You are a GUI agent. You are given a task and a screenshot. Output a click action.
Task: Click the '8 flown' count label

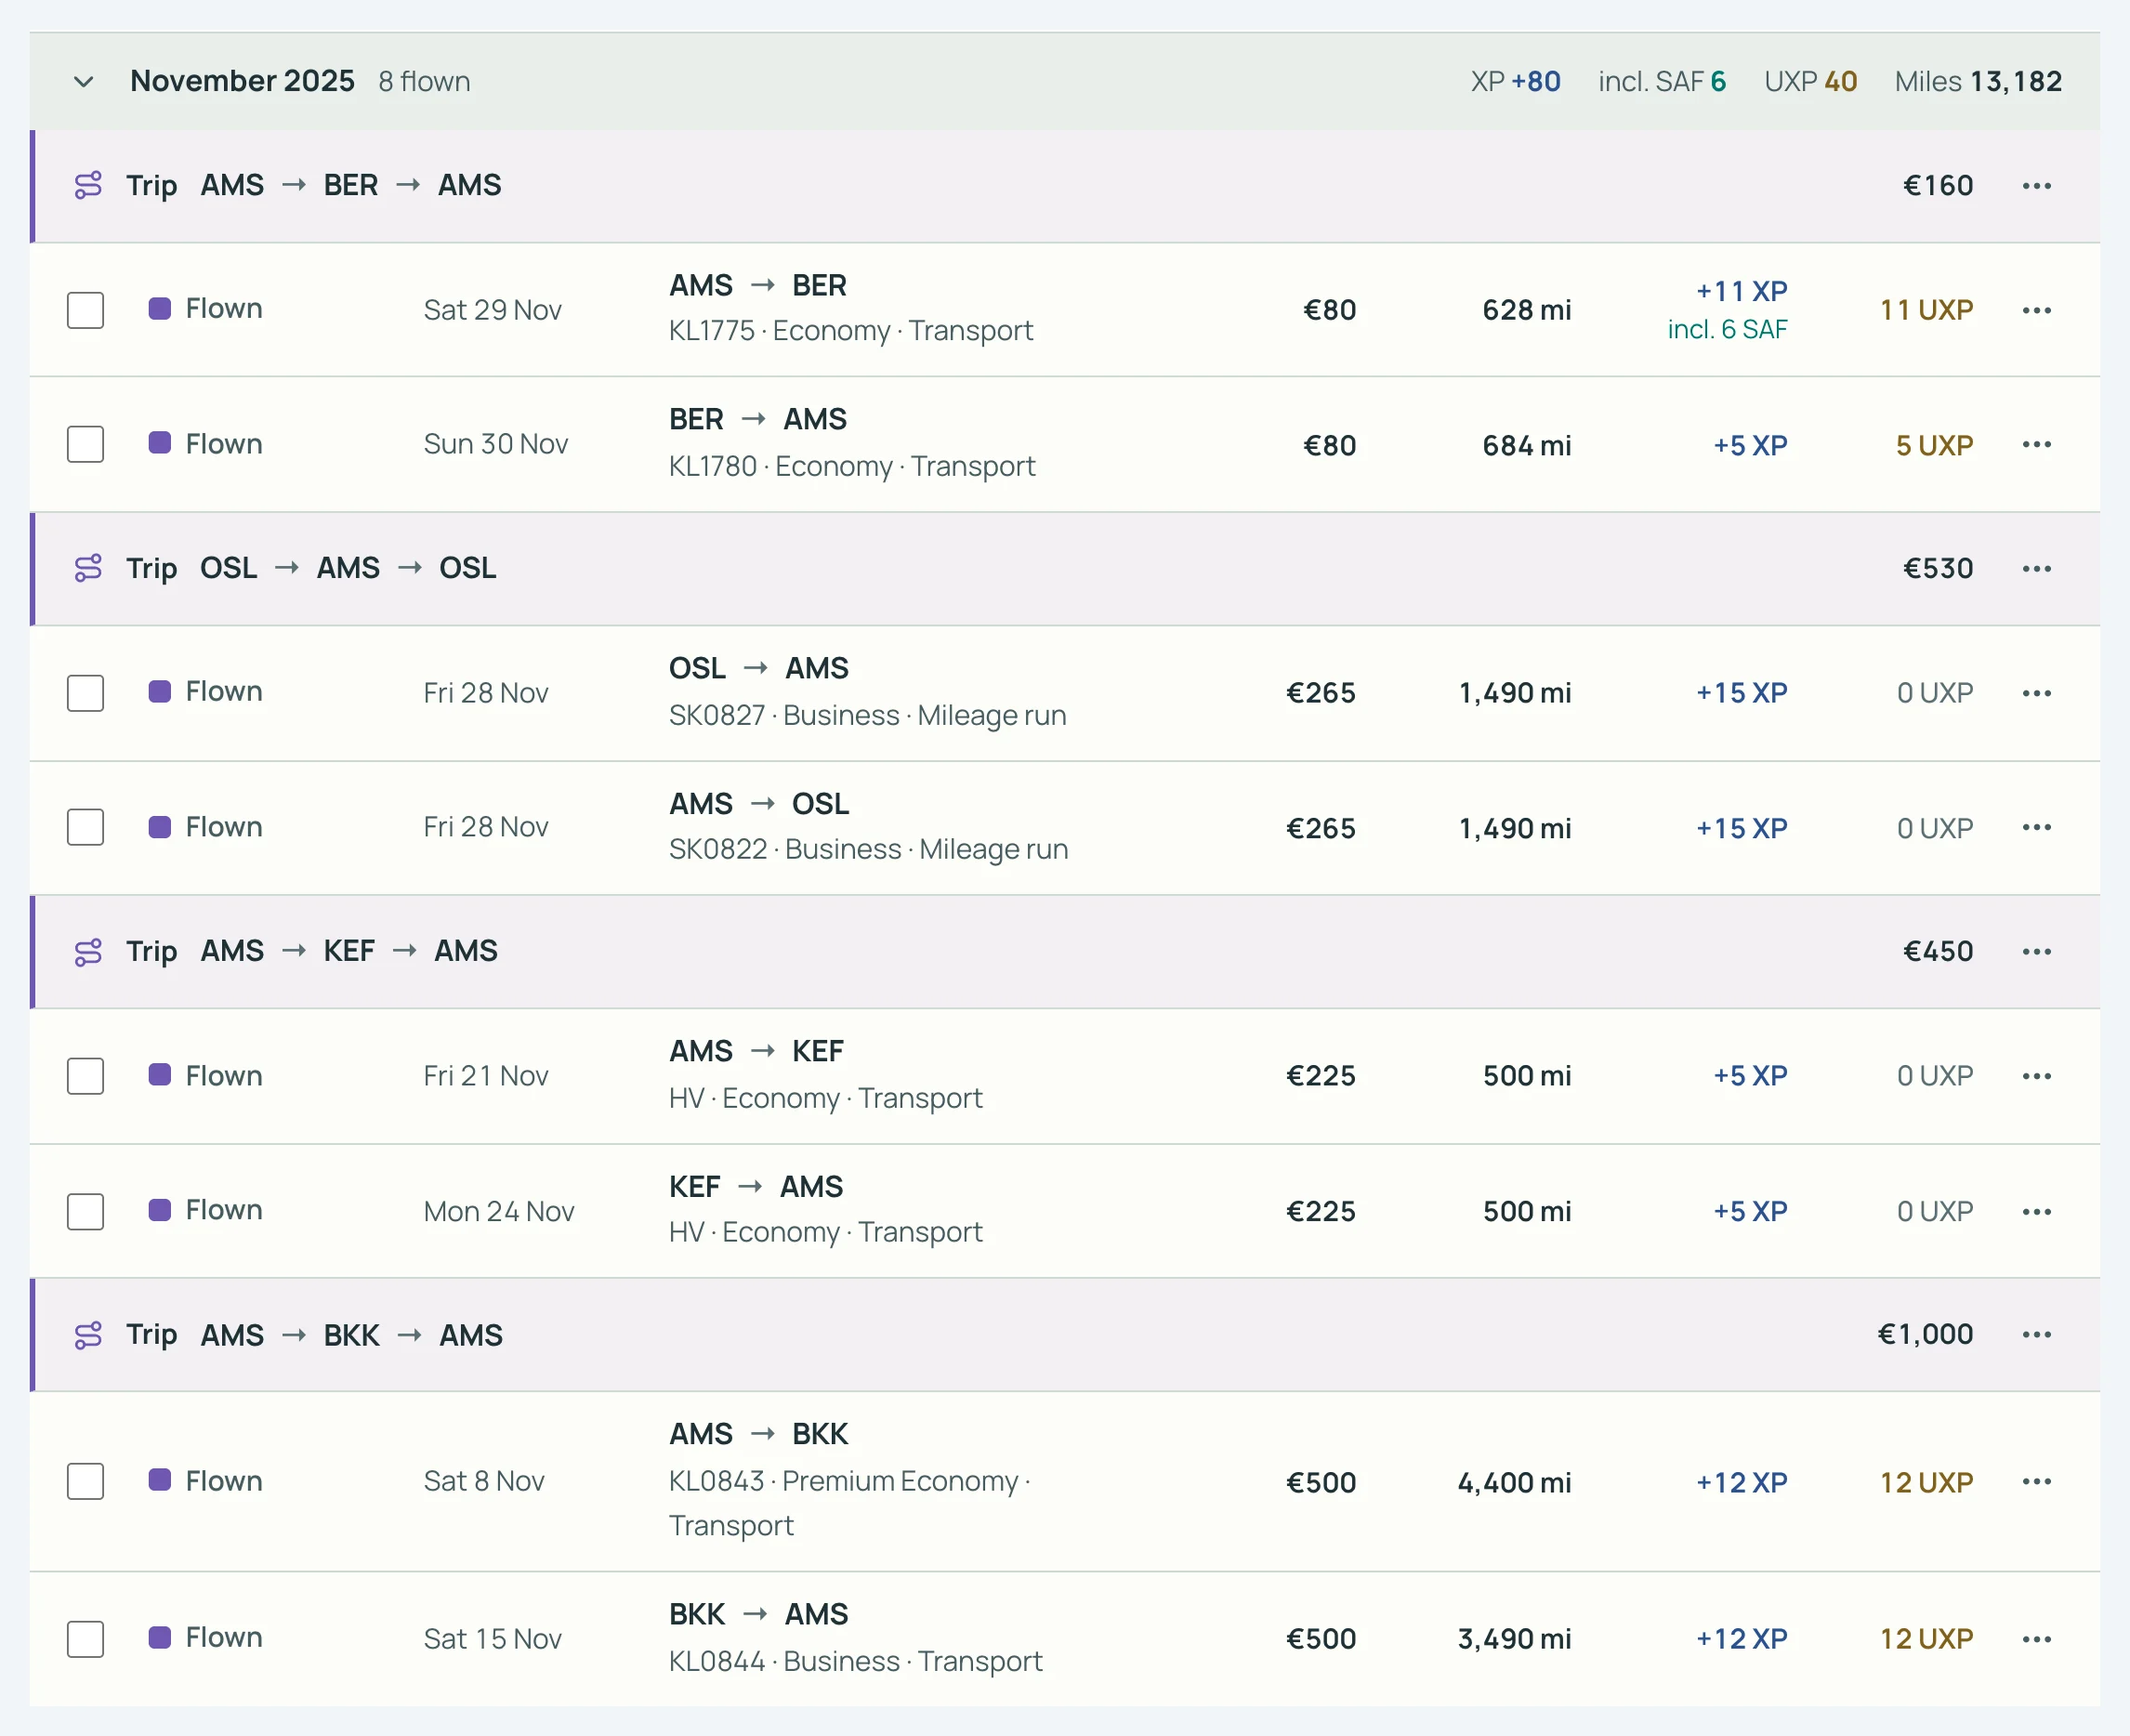tap(424, 81)
